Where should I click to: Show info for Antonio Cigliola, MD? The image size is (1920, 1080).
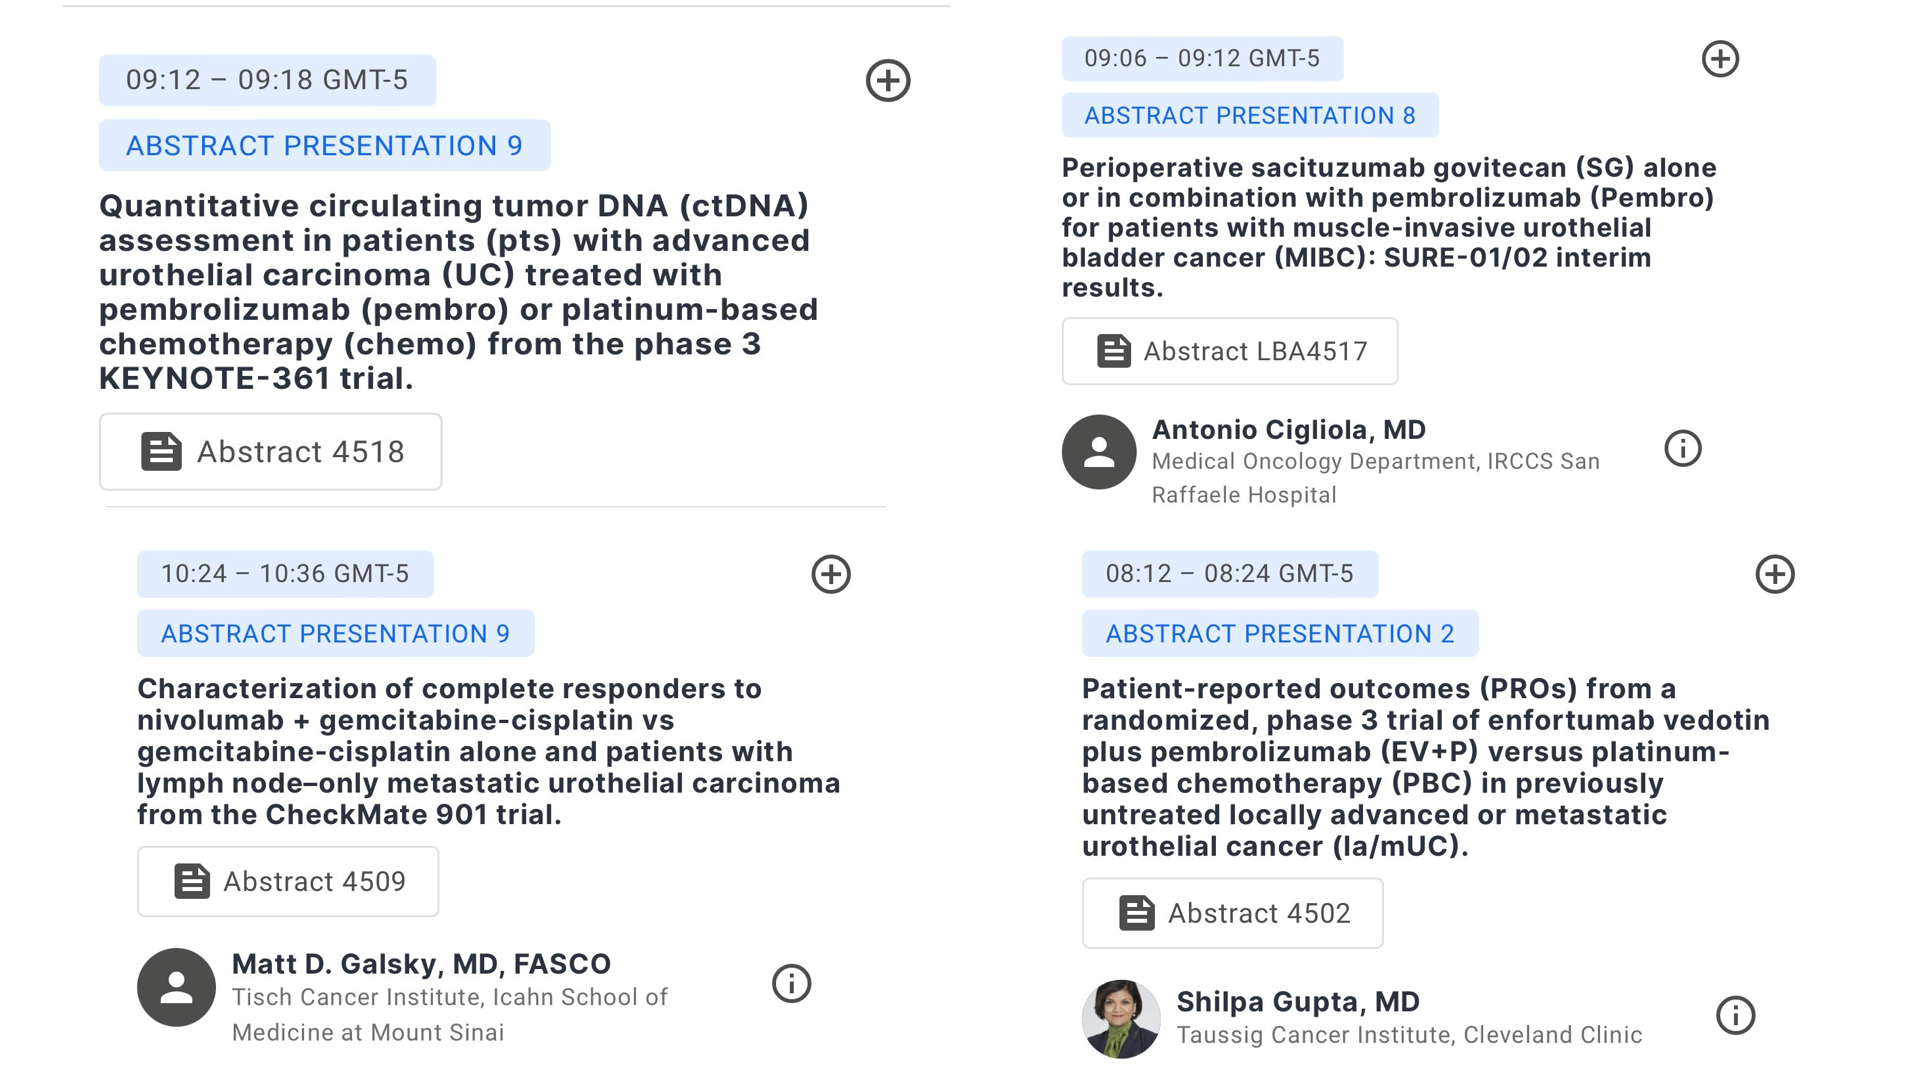(x=1683, y=448)
